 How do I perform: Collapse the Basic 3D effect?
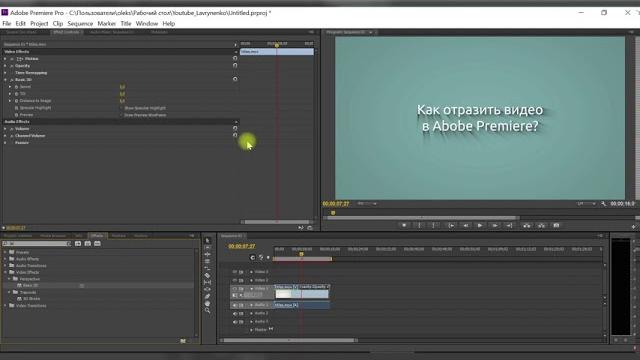5,80
